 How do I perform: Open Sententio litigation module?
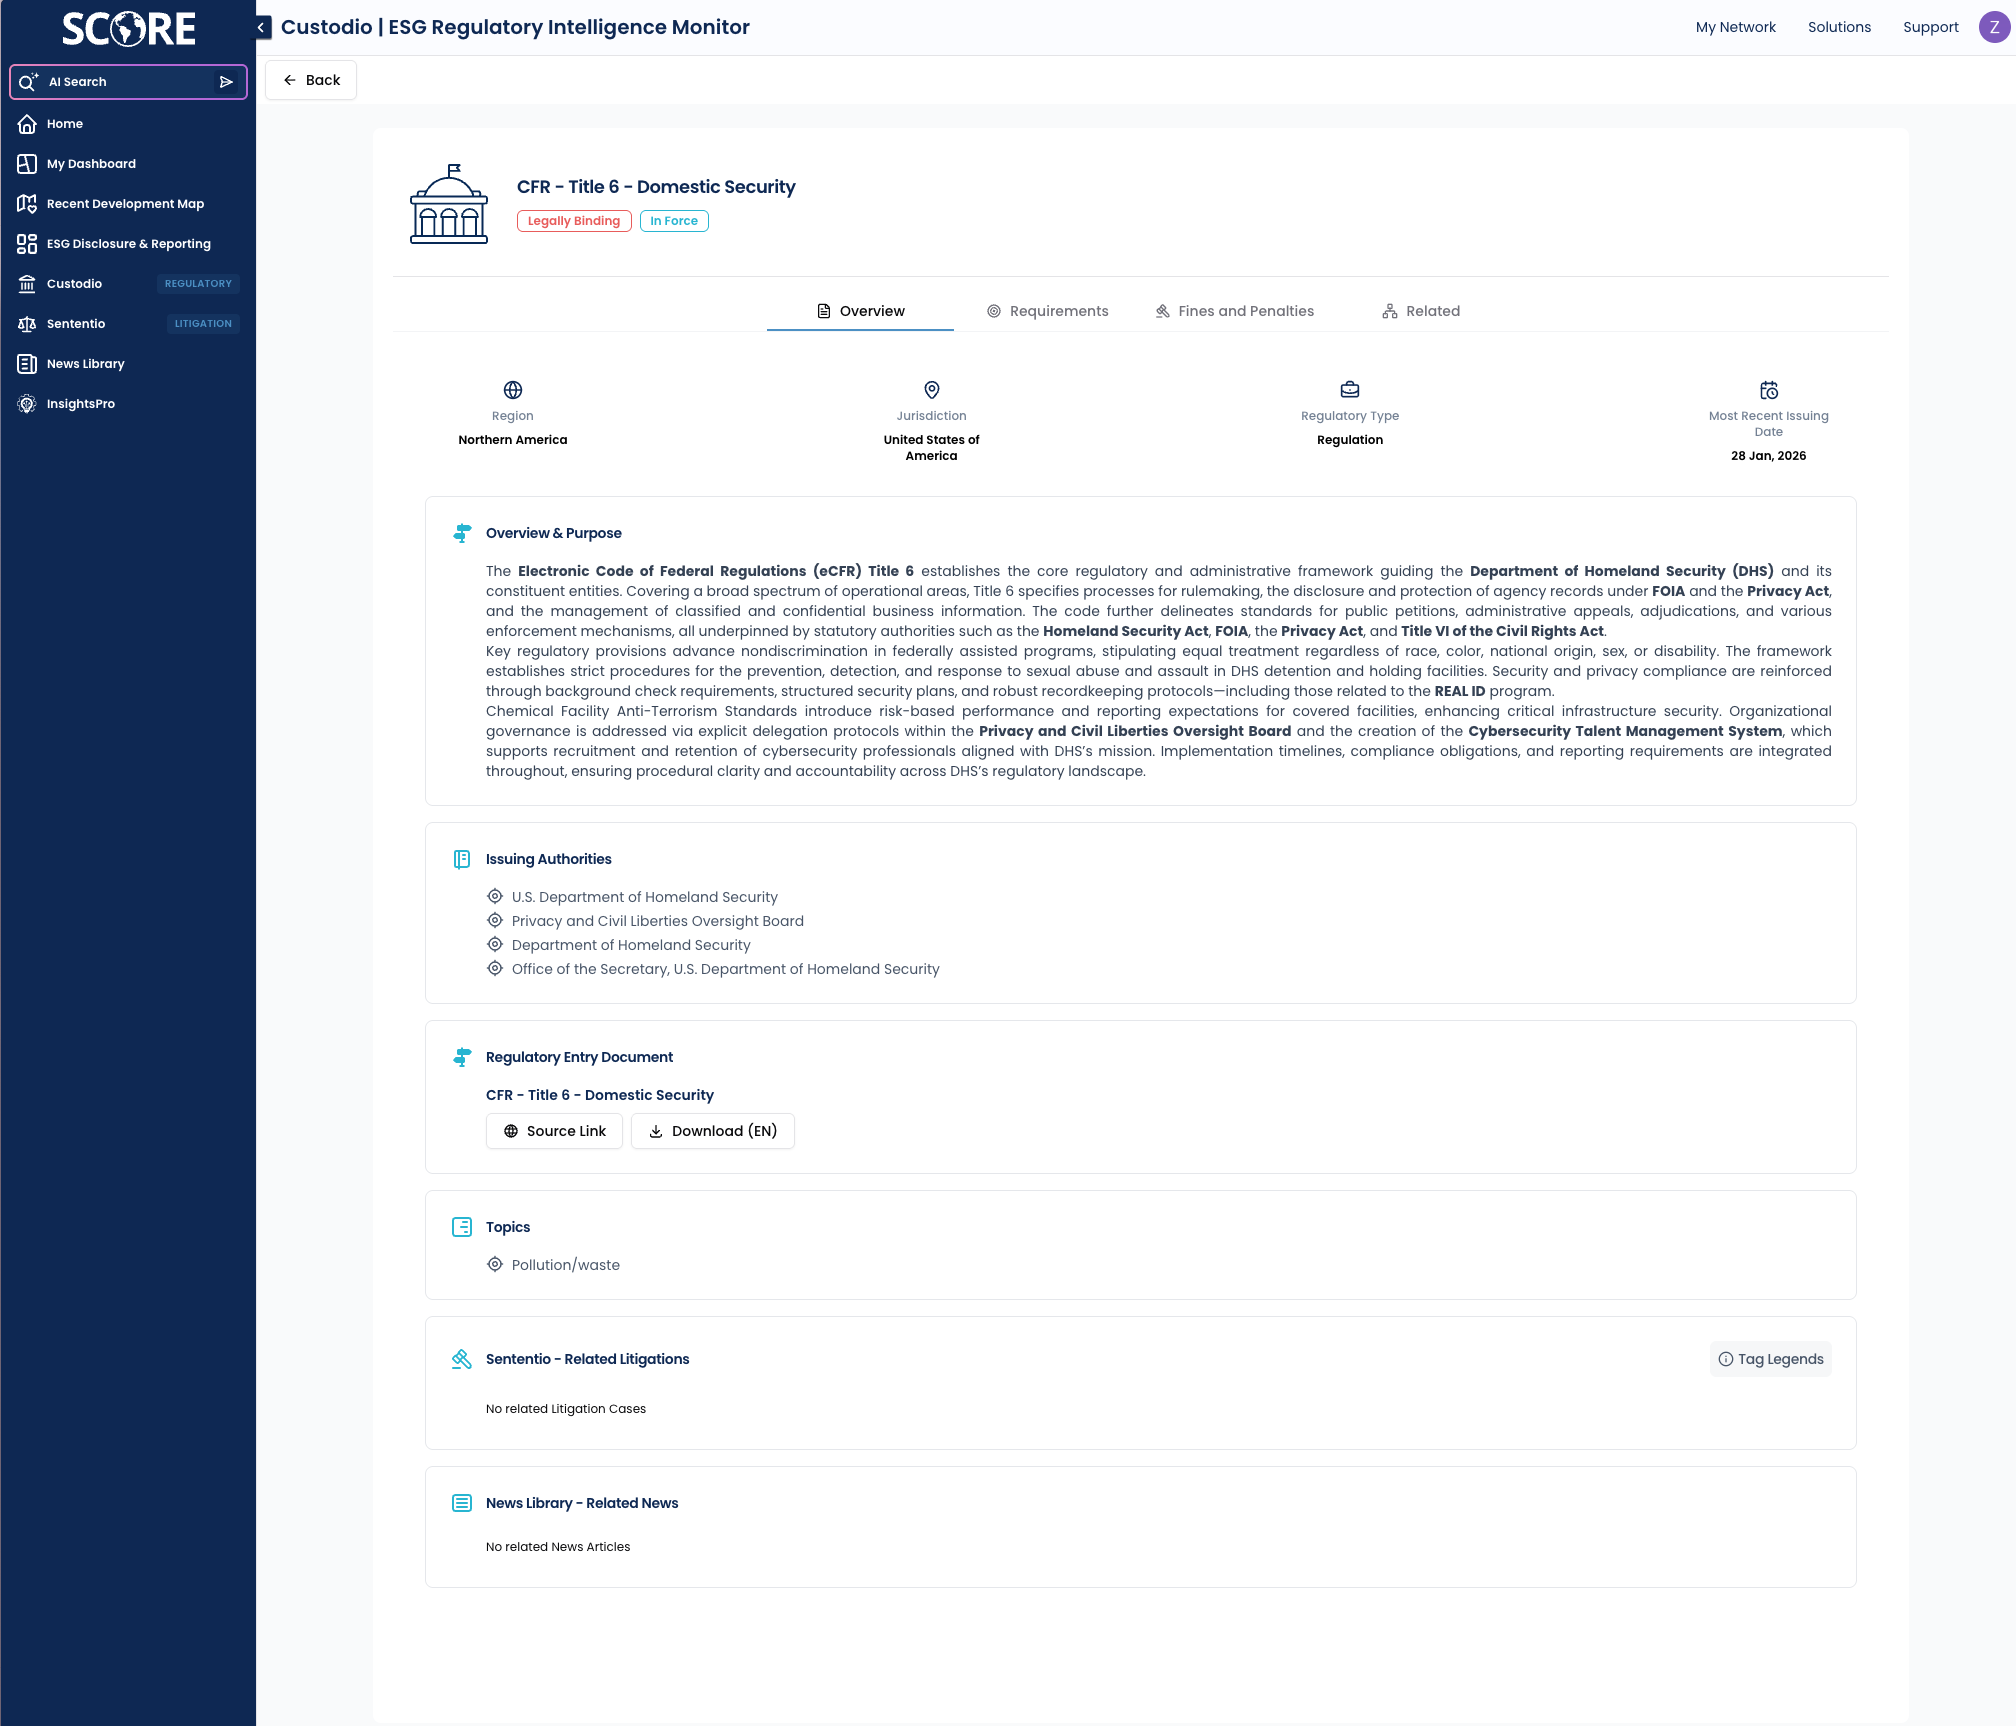pos(76,324)
